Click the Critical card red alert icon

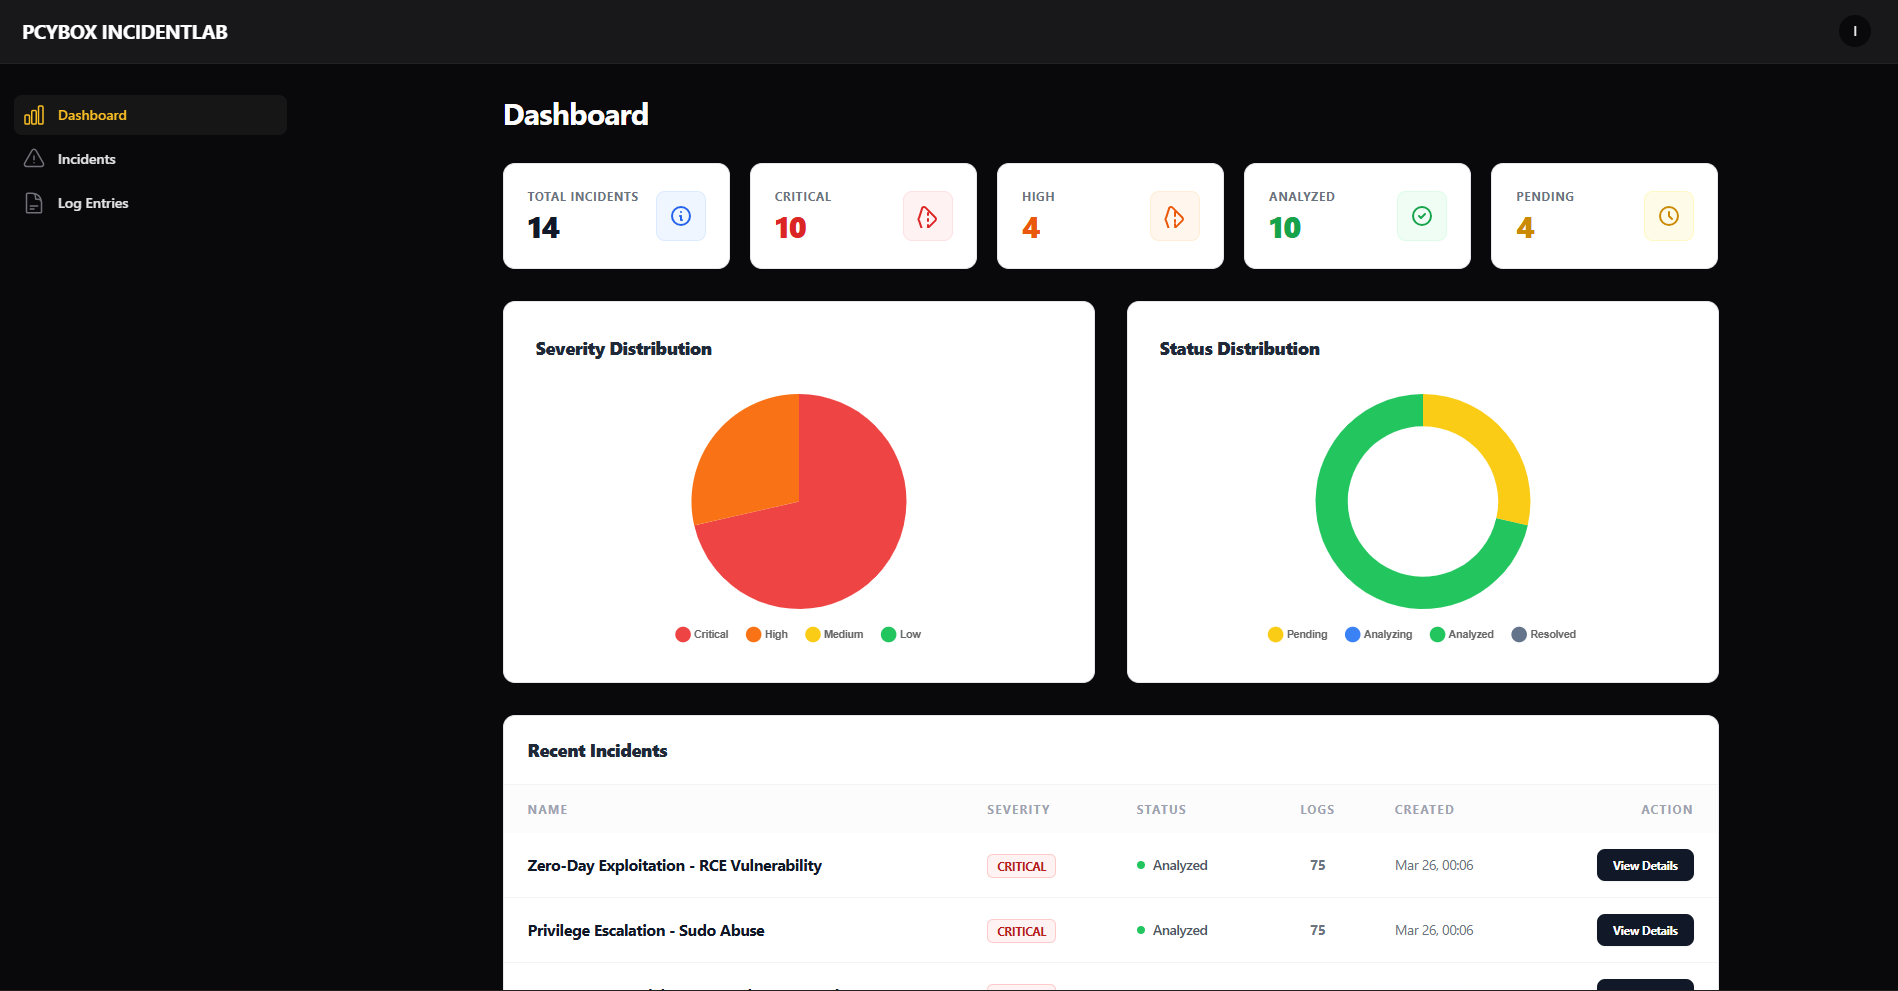(x=928, y=216)
